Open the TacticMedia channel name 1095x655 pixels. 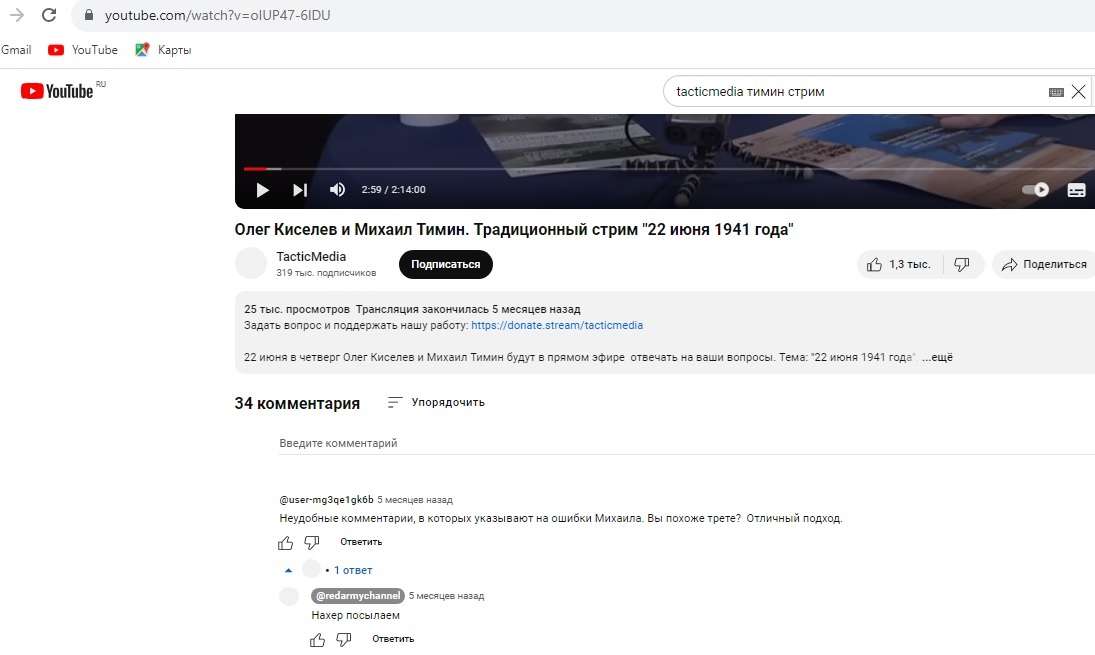click(x=311, y=256)
